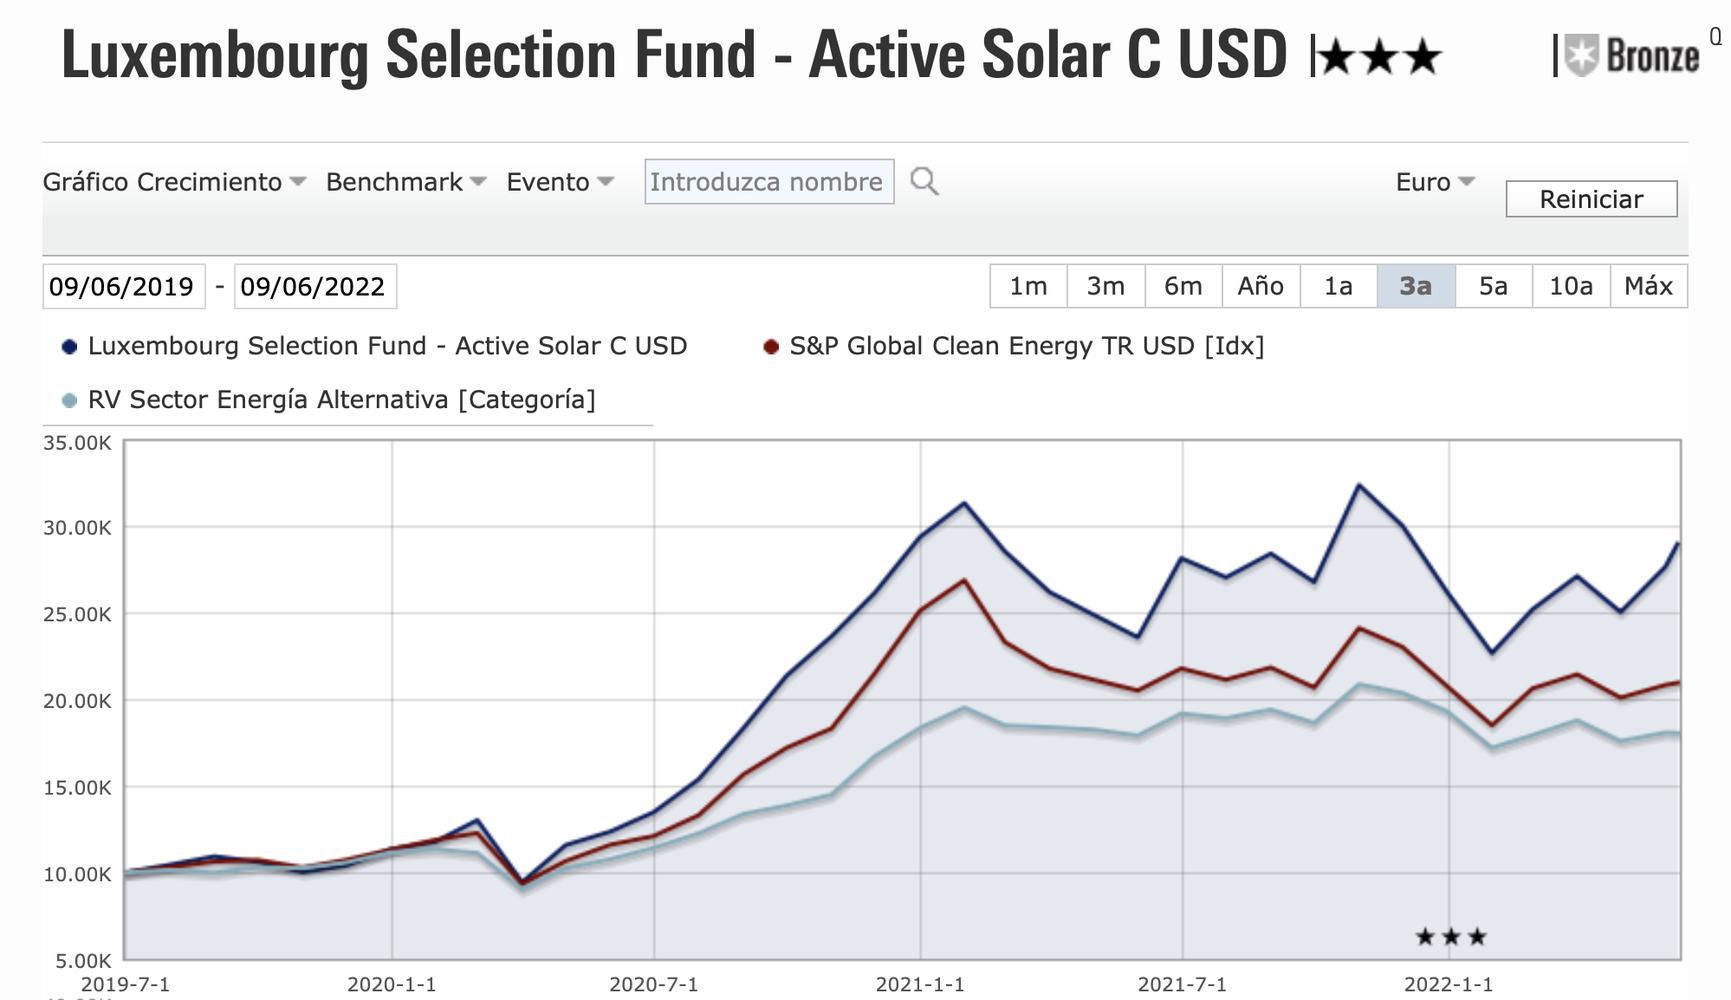Click the three-star marker on chart timeline
This screenshot has height=1000, width=1731.
click(x=1451, y=937)
